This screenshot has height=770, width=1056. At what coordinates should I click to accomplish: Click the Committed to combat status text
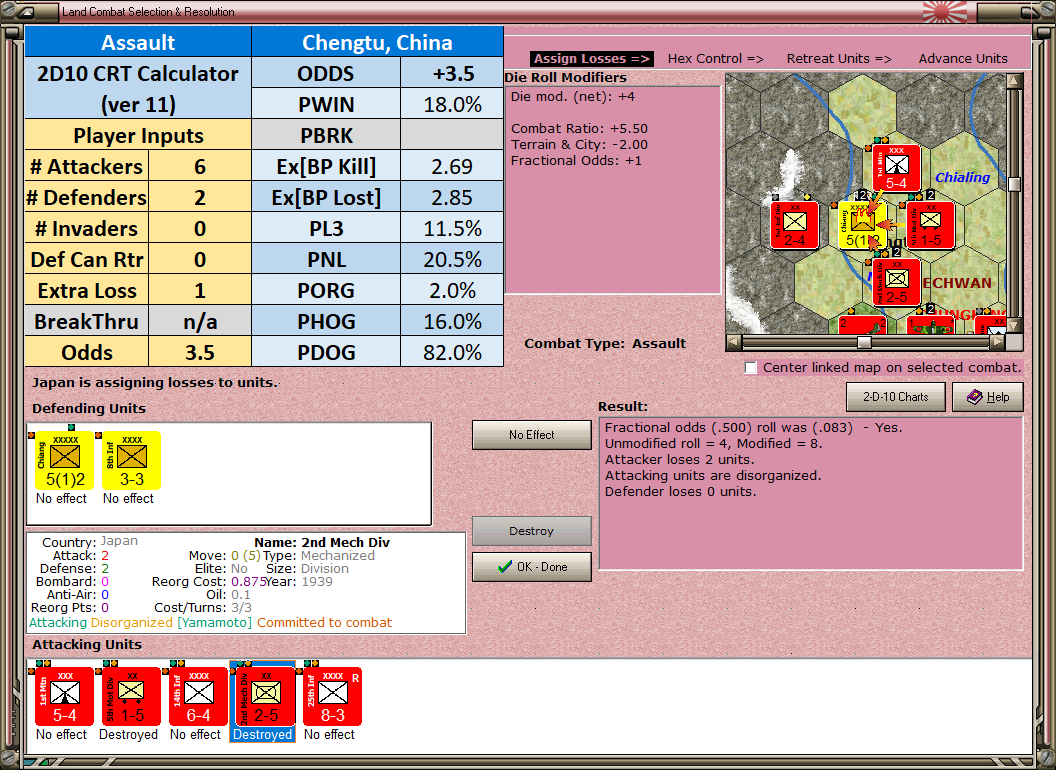click(324, 622)
